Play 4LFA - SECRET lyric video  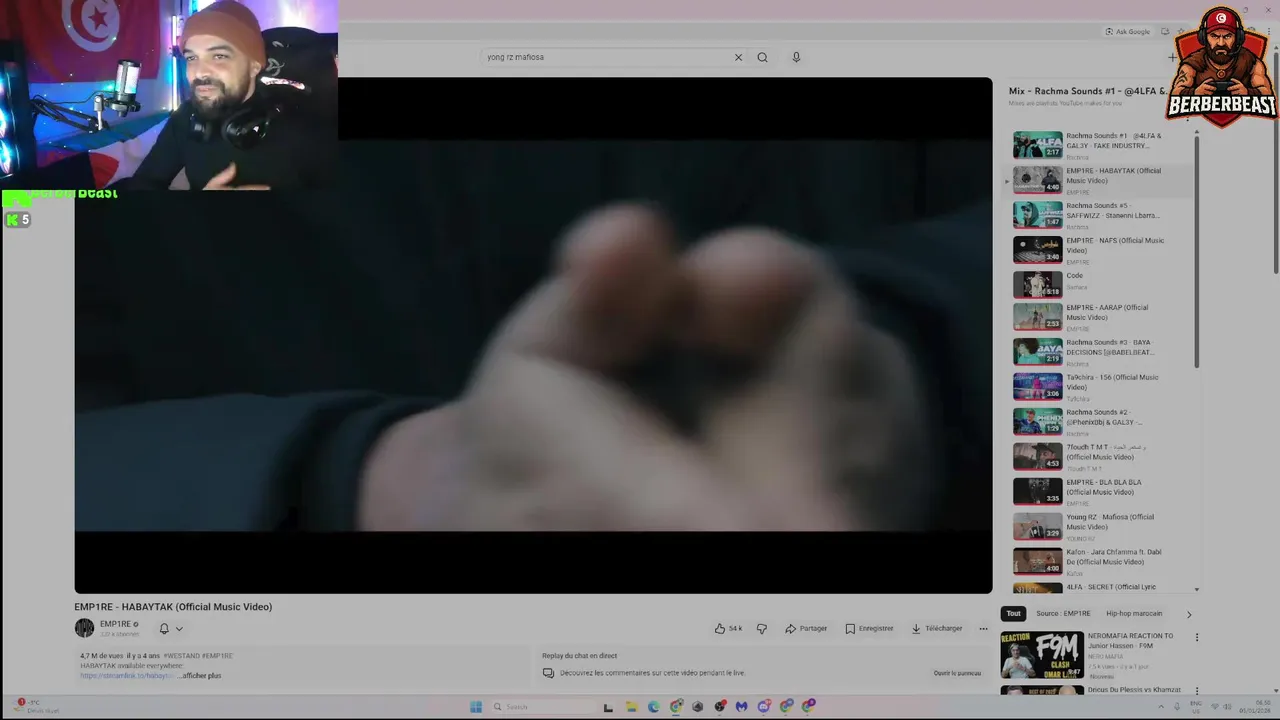tap(1100, 588)
